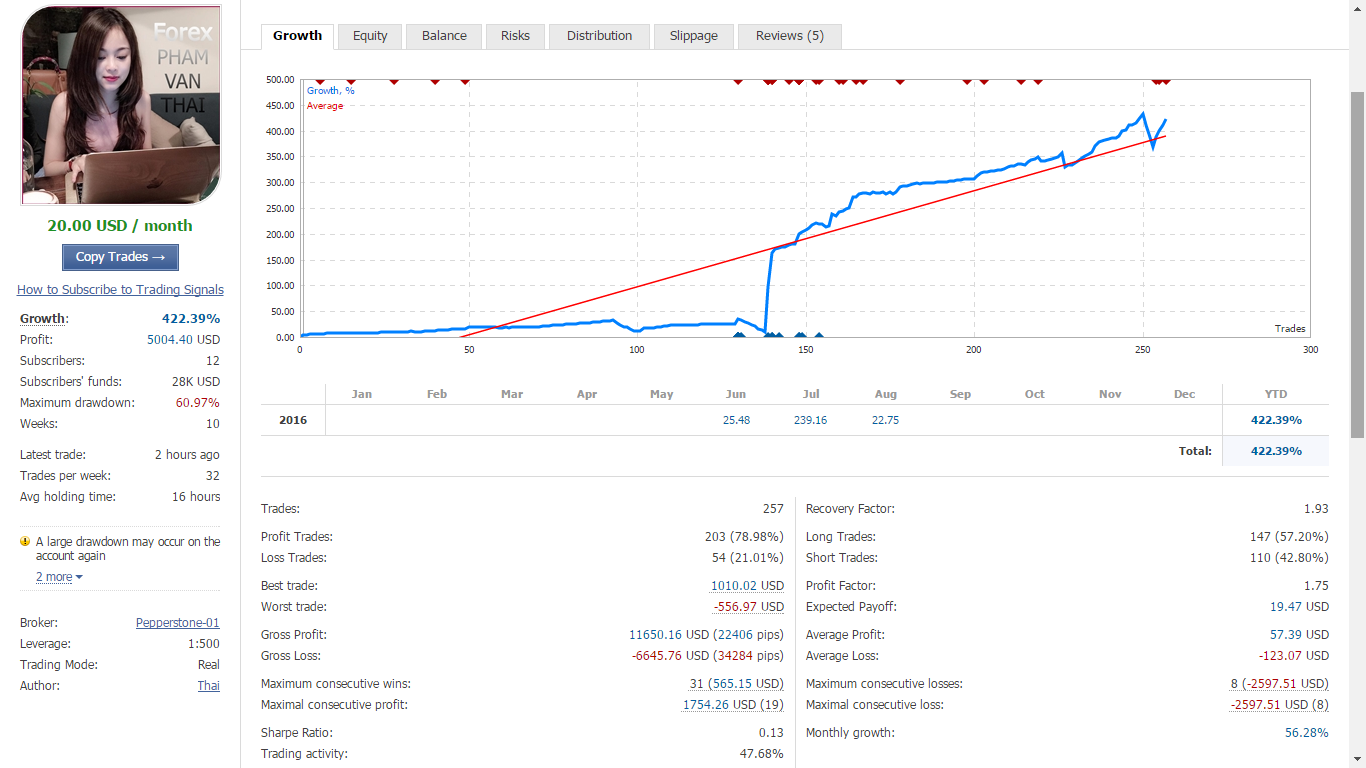Open How to Subscribe to Trading Signals link
Screen dimensions: 1366x768
pos(120,290)
